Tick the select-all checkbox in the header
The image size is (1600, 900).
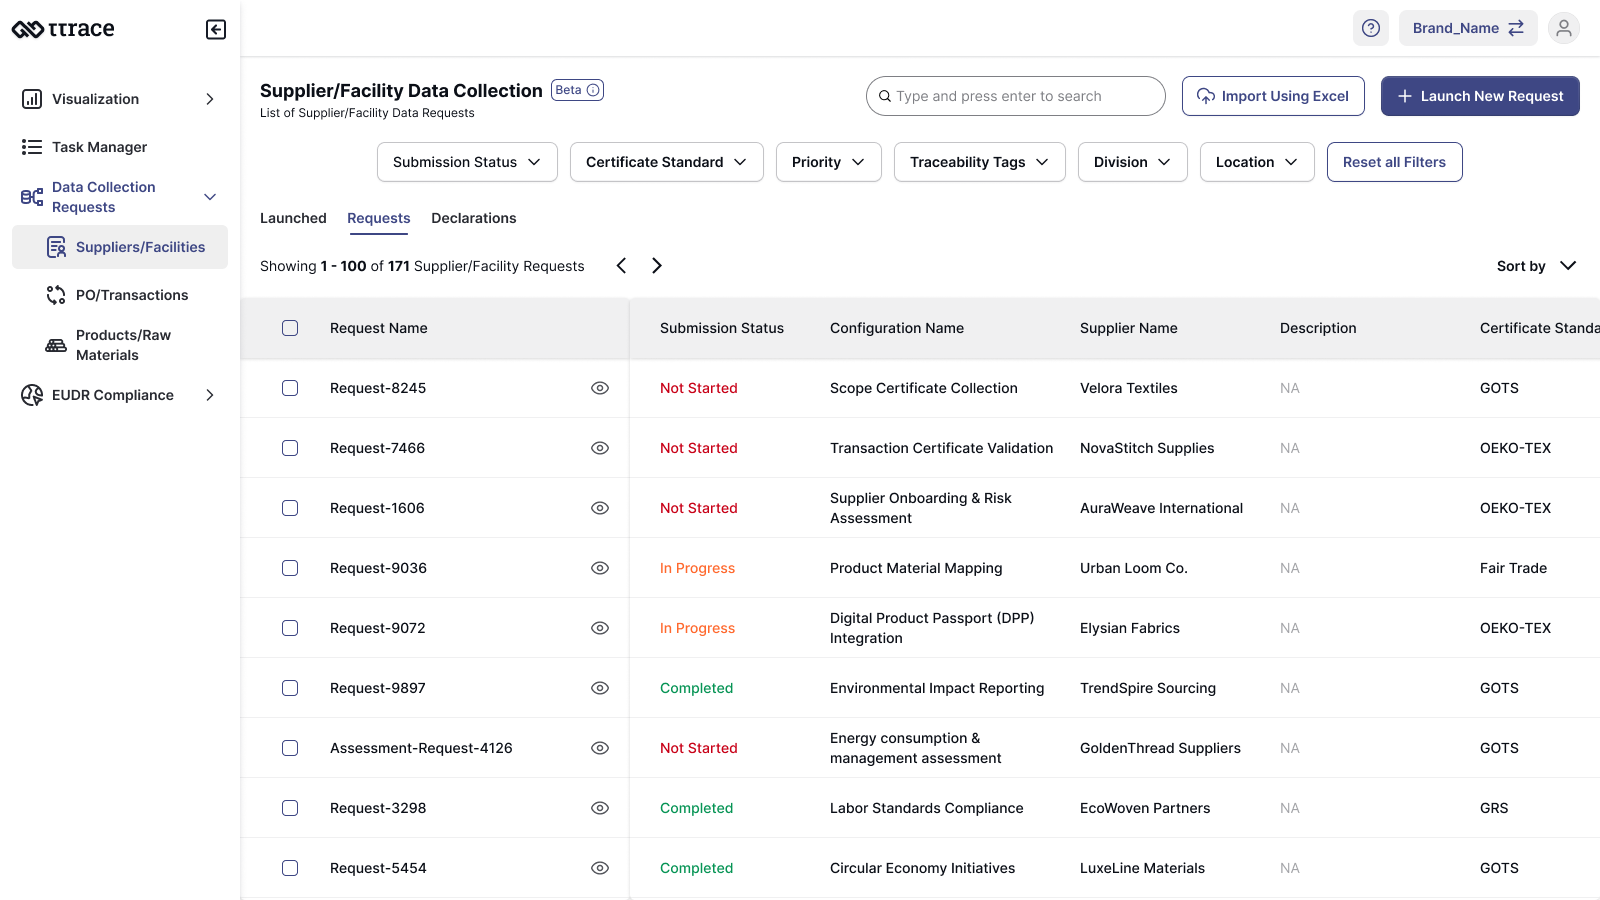pyautogui.click(x=290, y=328)
